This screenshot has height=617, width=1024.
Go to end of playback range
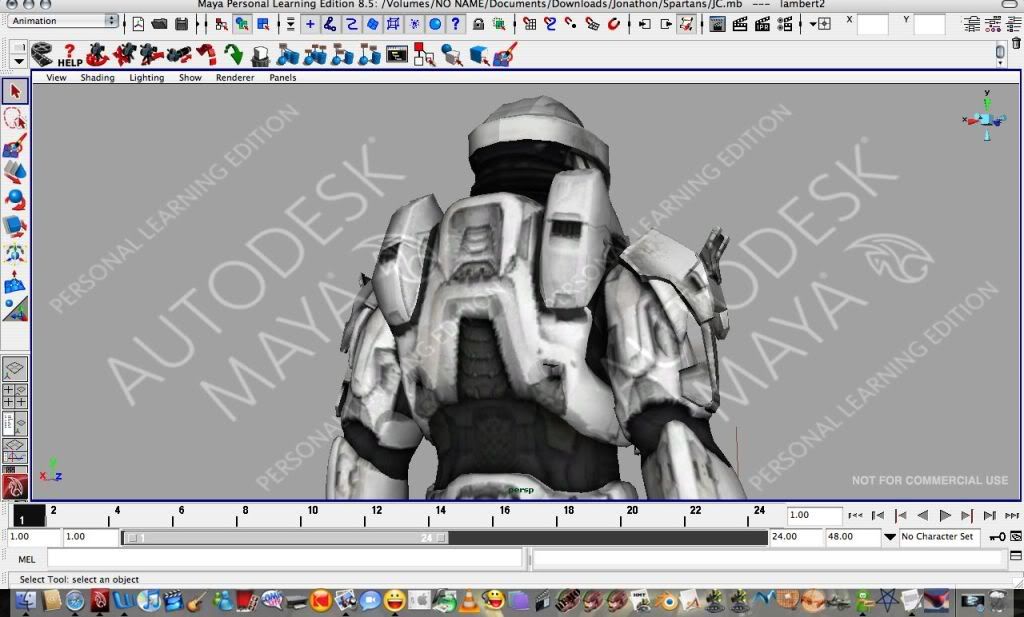pyautogui.click(x=1012, y=516)
